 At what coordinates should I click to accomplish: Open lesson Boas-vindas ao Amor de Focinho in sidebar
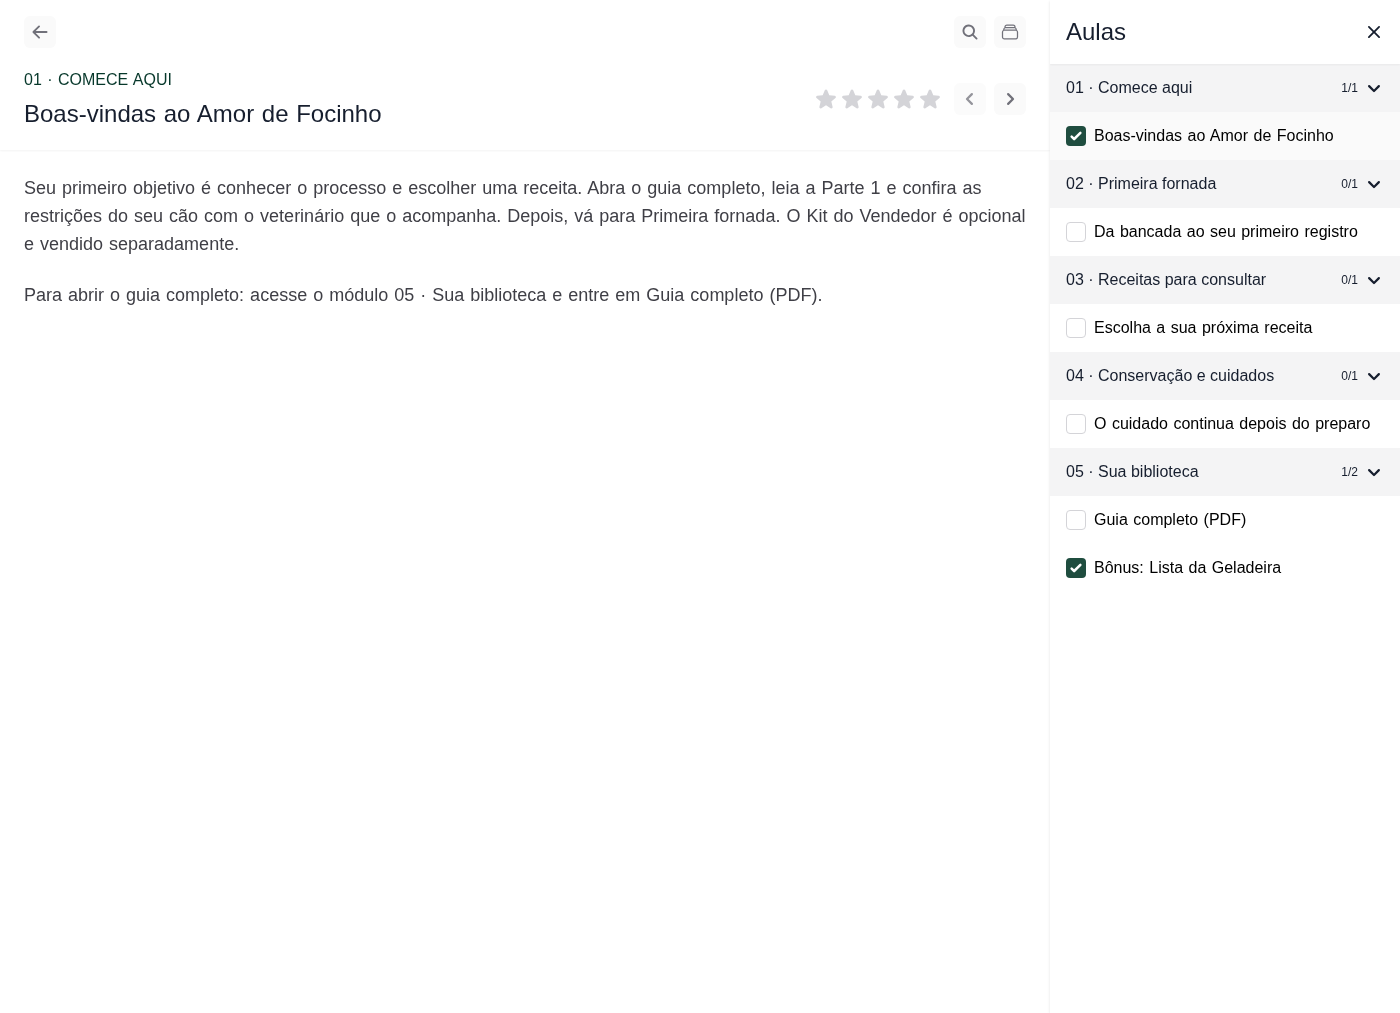point(1213,136)
